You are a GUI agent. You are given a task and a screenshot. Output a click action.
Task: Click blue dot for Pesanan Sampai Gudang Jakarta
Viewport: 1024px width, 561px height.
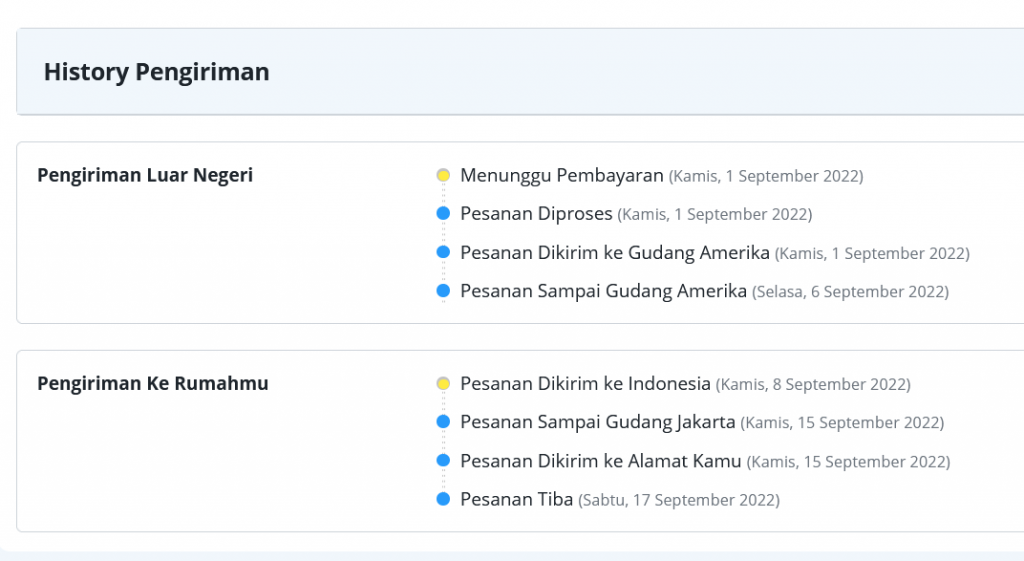[x=443, y=422]
